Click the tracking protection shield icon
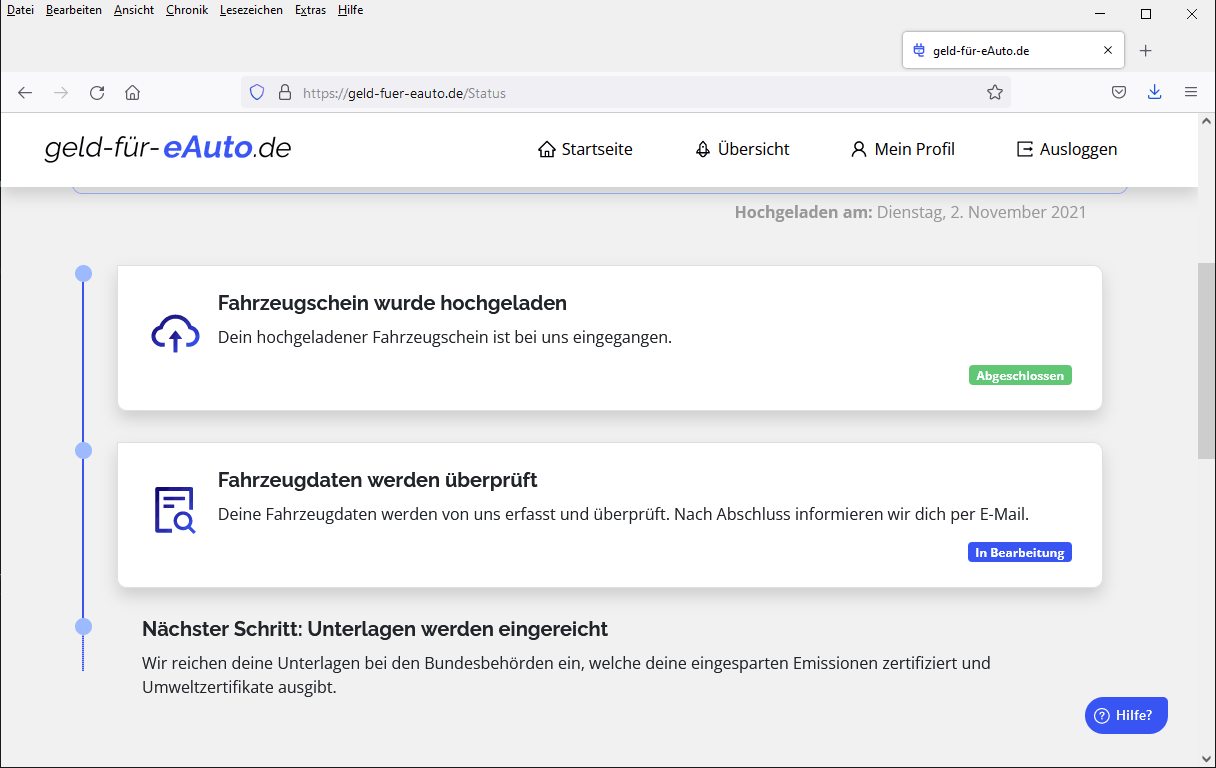 (257, 93)
